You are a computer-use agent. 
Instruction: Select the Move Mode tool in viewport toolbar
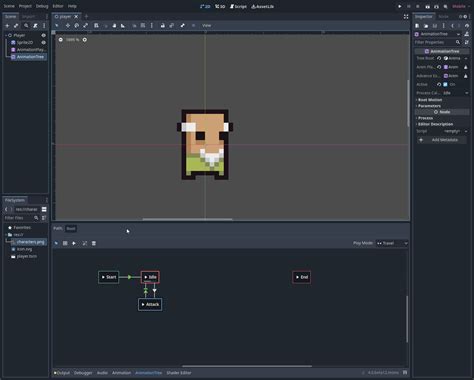pyautogui.click(x=68, y=25)
